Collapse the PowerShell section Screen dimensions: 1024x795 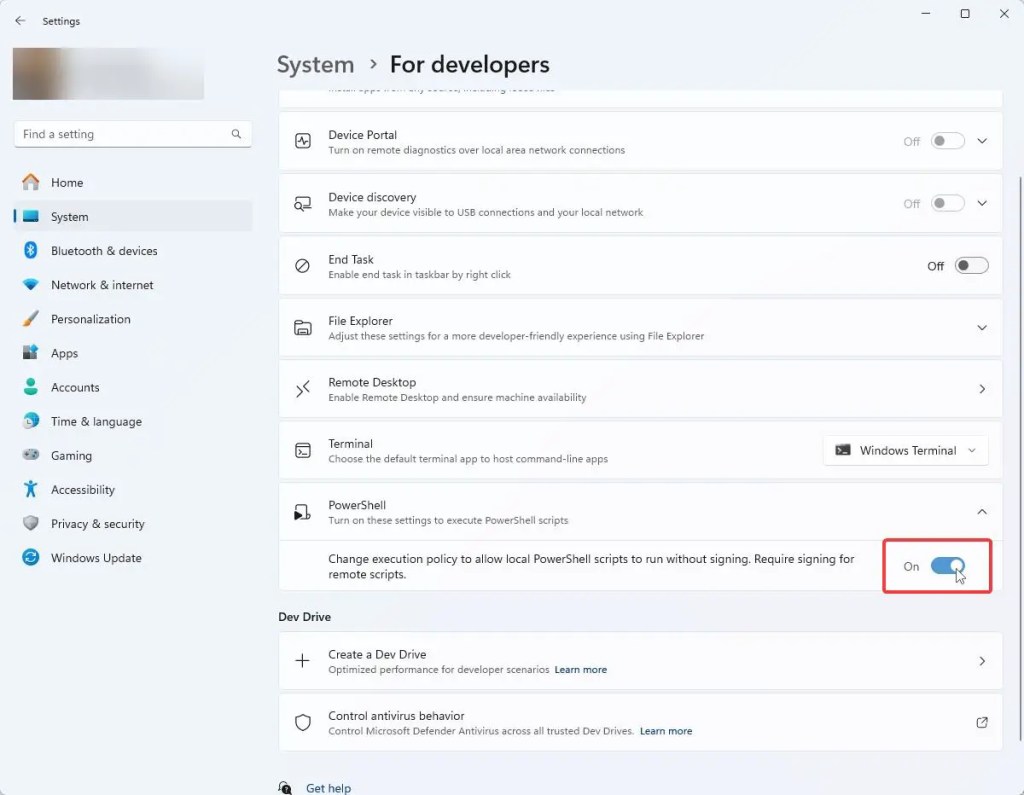pos(982,511)
